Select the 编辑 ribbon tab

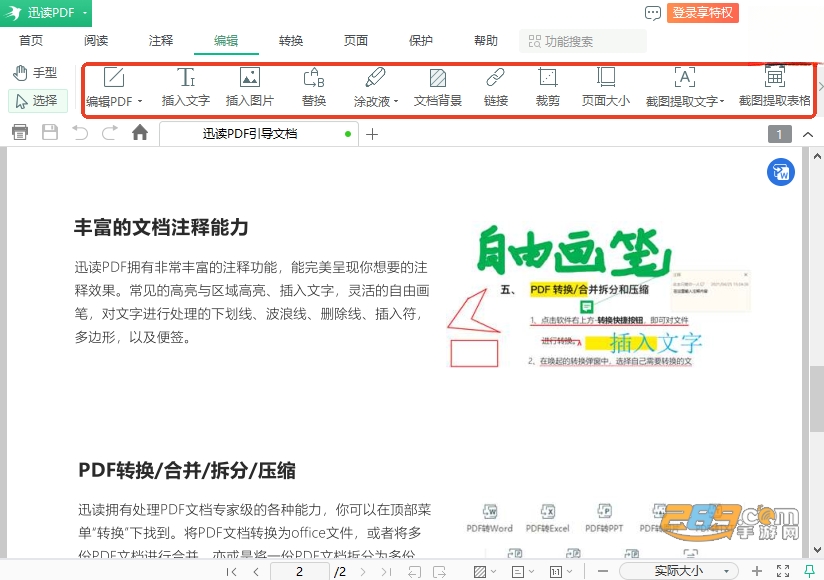tap(226, 40)
